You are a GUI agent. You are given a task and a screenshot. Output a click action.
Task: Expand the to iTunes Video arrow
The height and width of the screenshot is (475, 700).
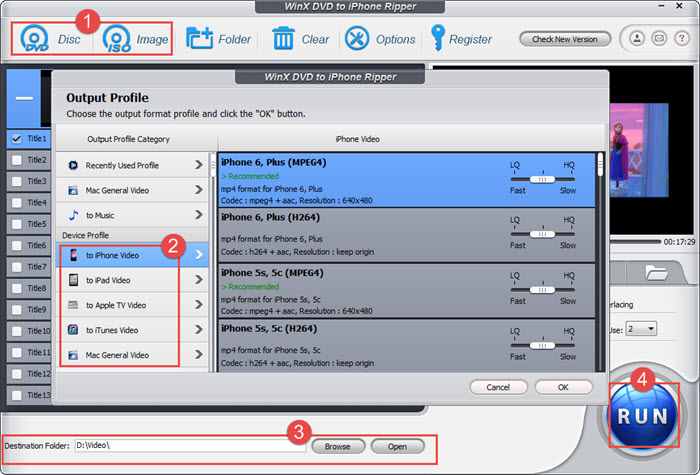[199, 330]
